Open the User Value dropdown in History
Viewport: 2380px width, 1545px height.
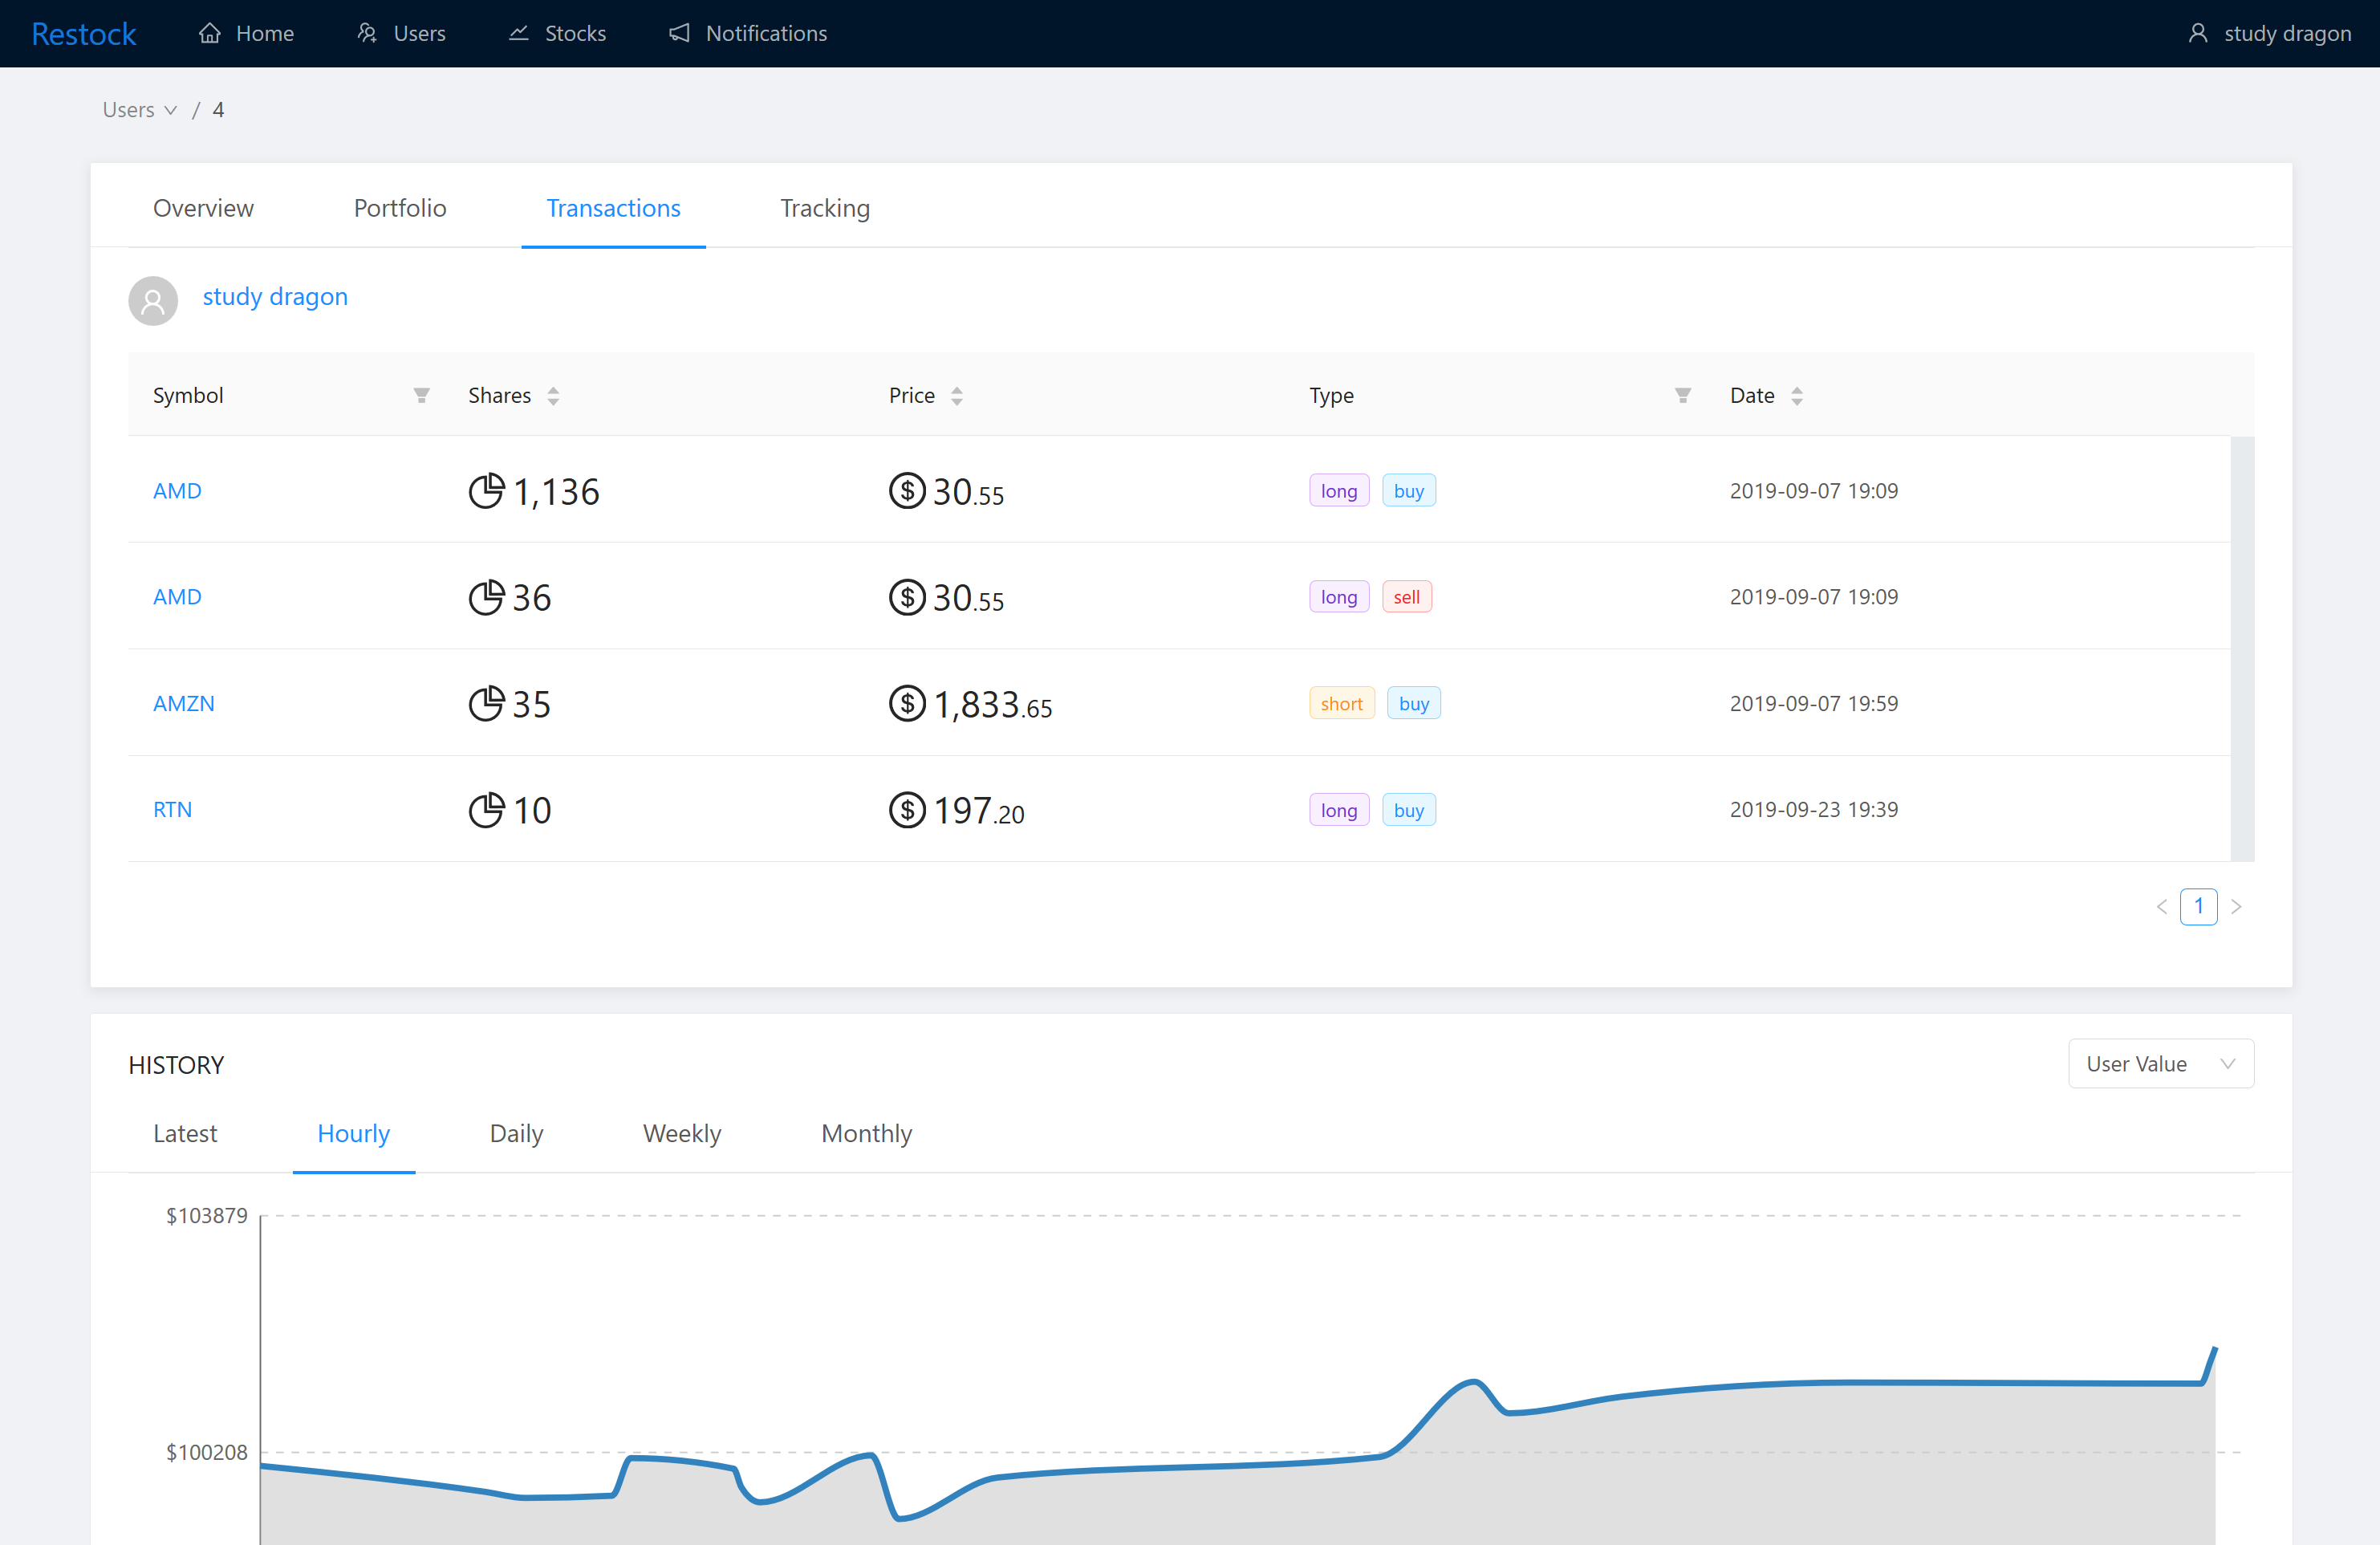point(2160,1063)
